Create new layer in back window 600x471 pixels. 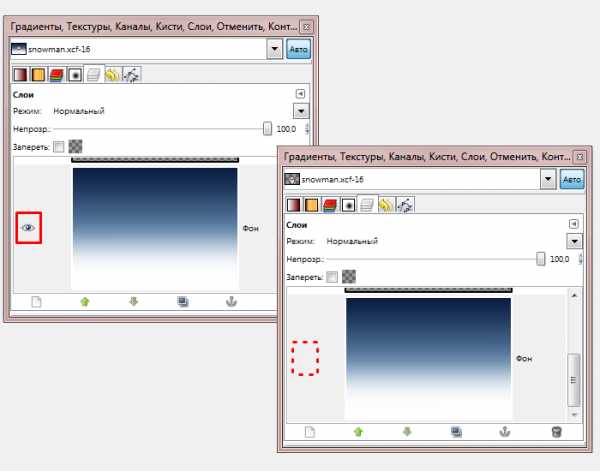coord(36,302)
